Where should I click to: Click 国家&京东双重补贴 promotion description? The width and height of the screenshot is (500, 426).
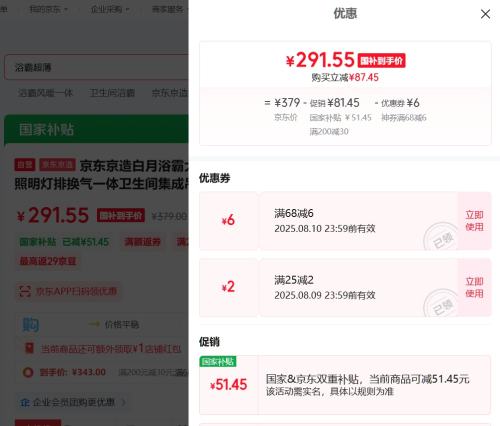367,379
